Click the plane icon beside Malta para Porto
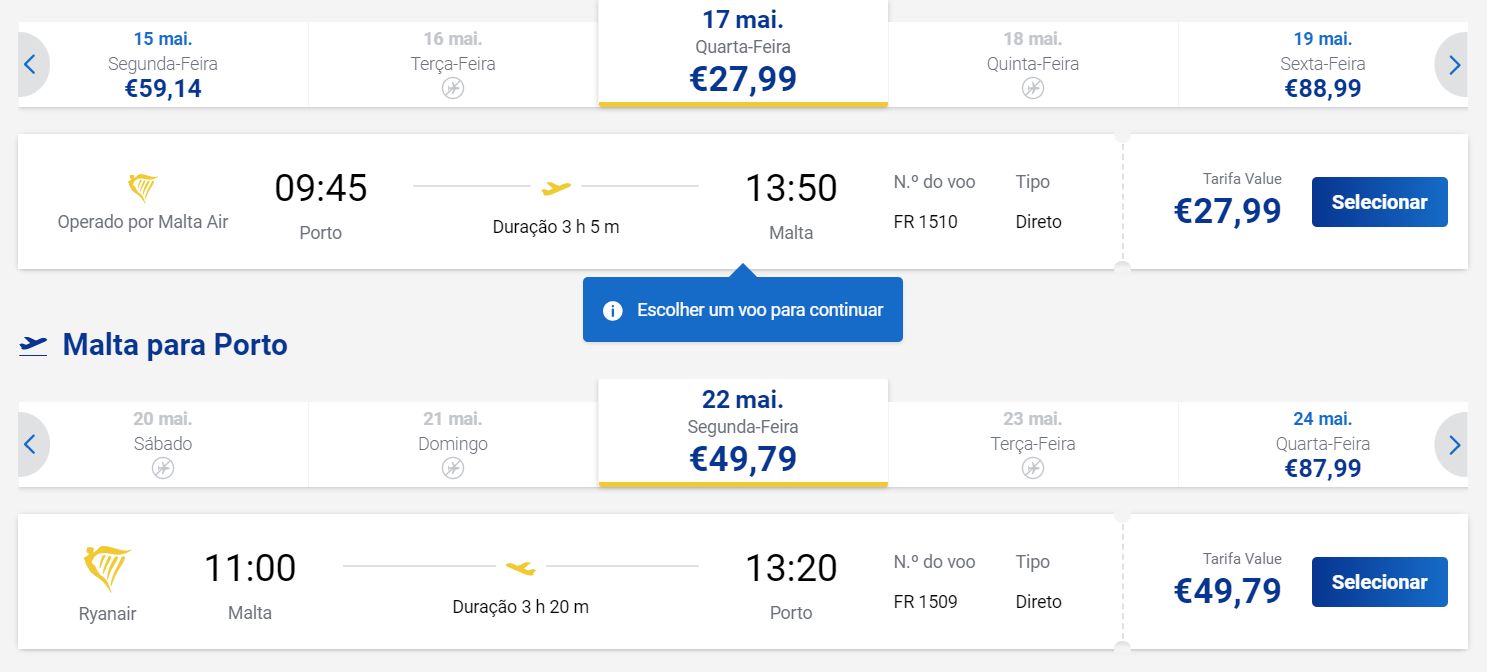Screen dimensions: 1487x672 pos(33,345)
